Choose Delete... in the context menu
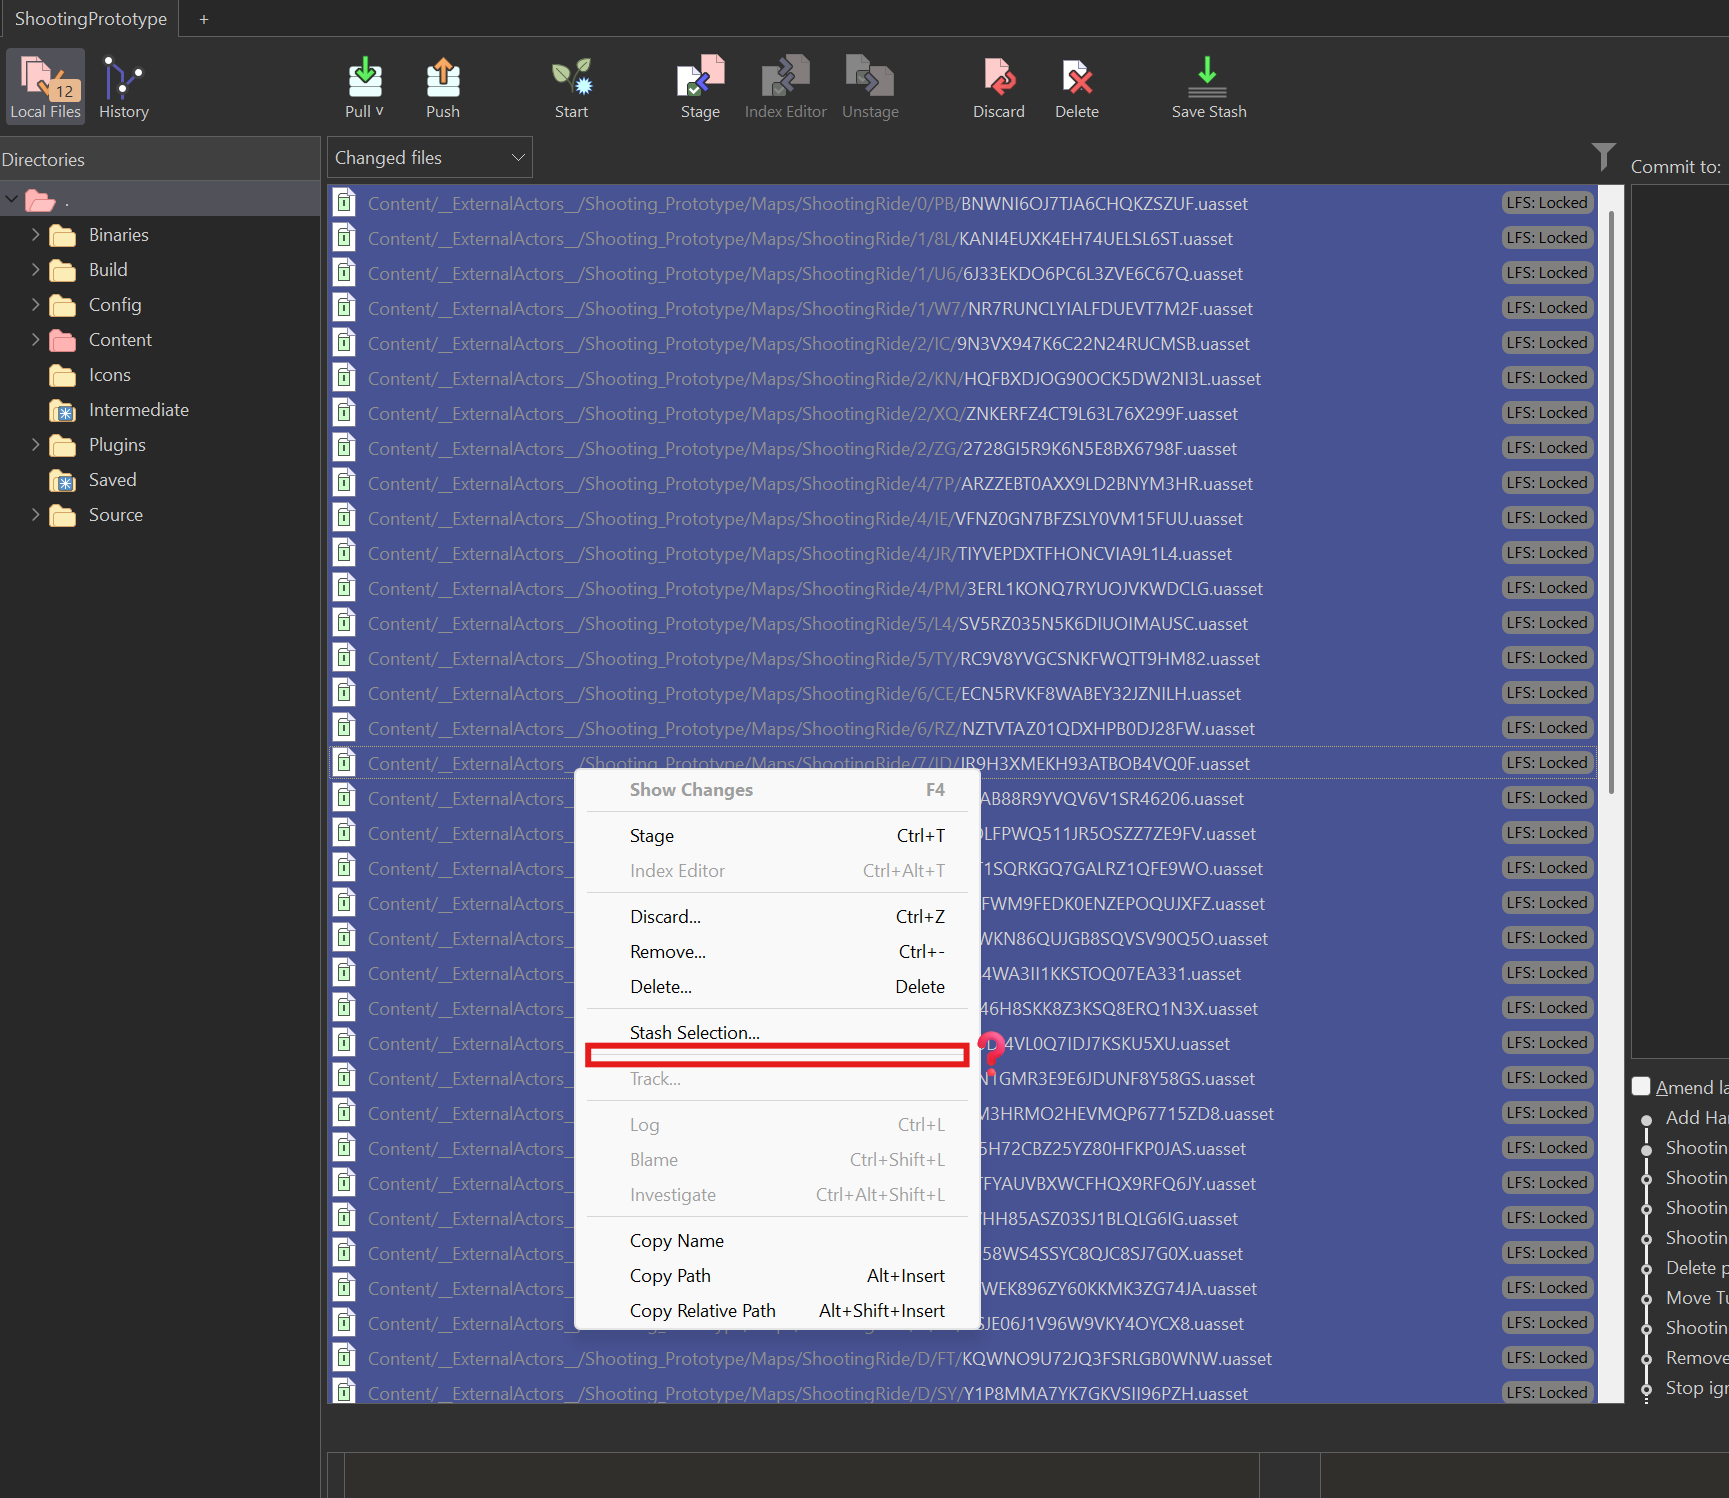Viewport: 1729px width, 1498px height. click(x=777, y=987)
